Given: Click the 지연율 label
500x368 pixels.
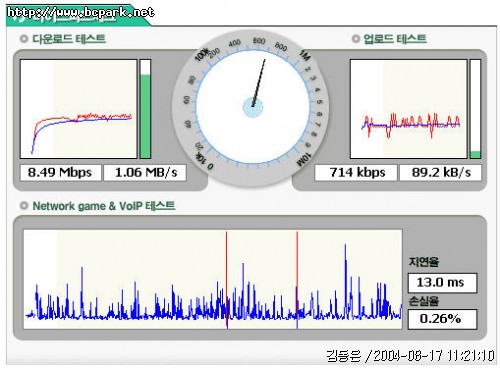Looking at the screenshot, I should point(424,262).
